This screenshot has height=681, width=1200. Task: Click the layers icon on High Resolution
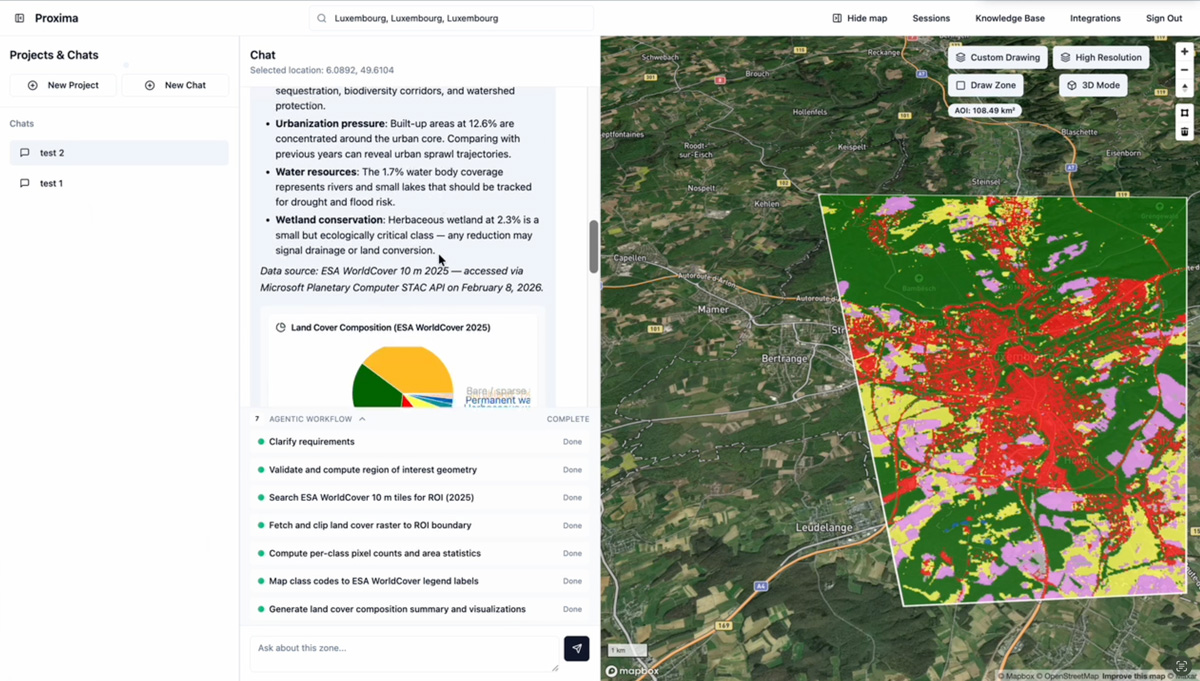1066,57
